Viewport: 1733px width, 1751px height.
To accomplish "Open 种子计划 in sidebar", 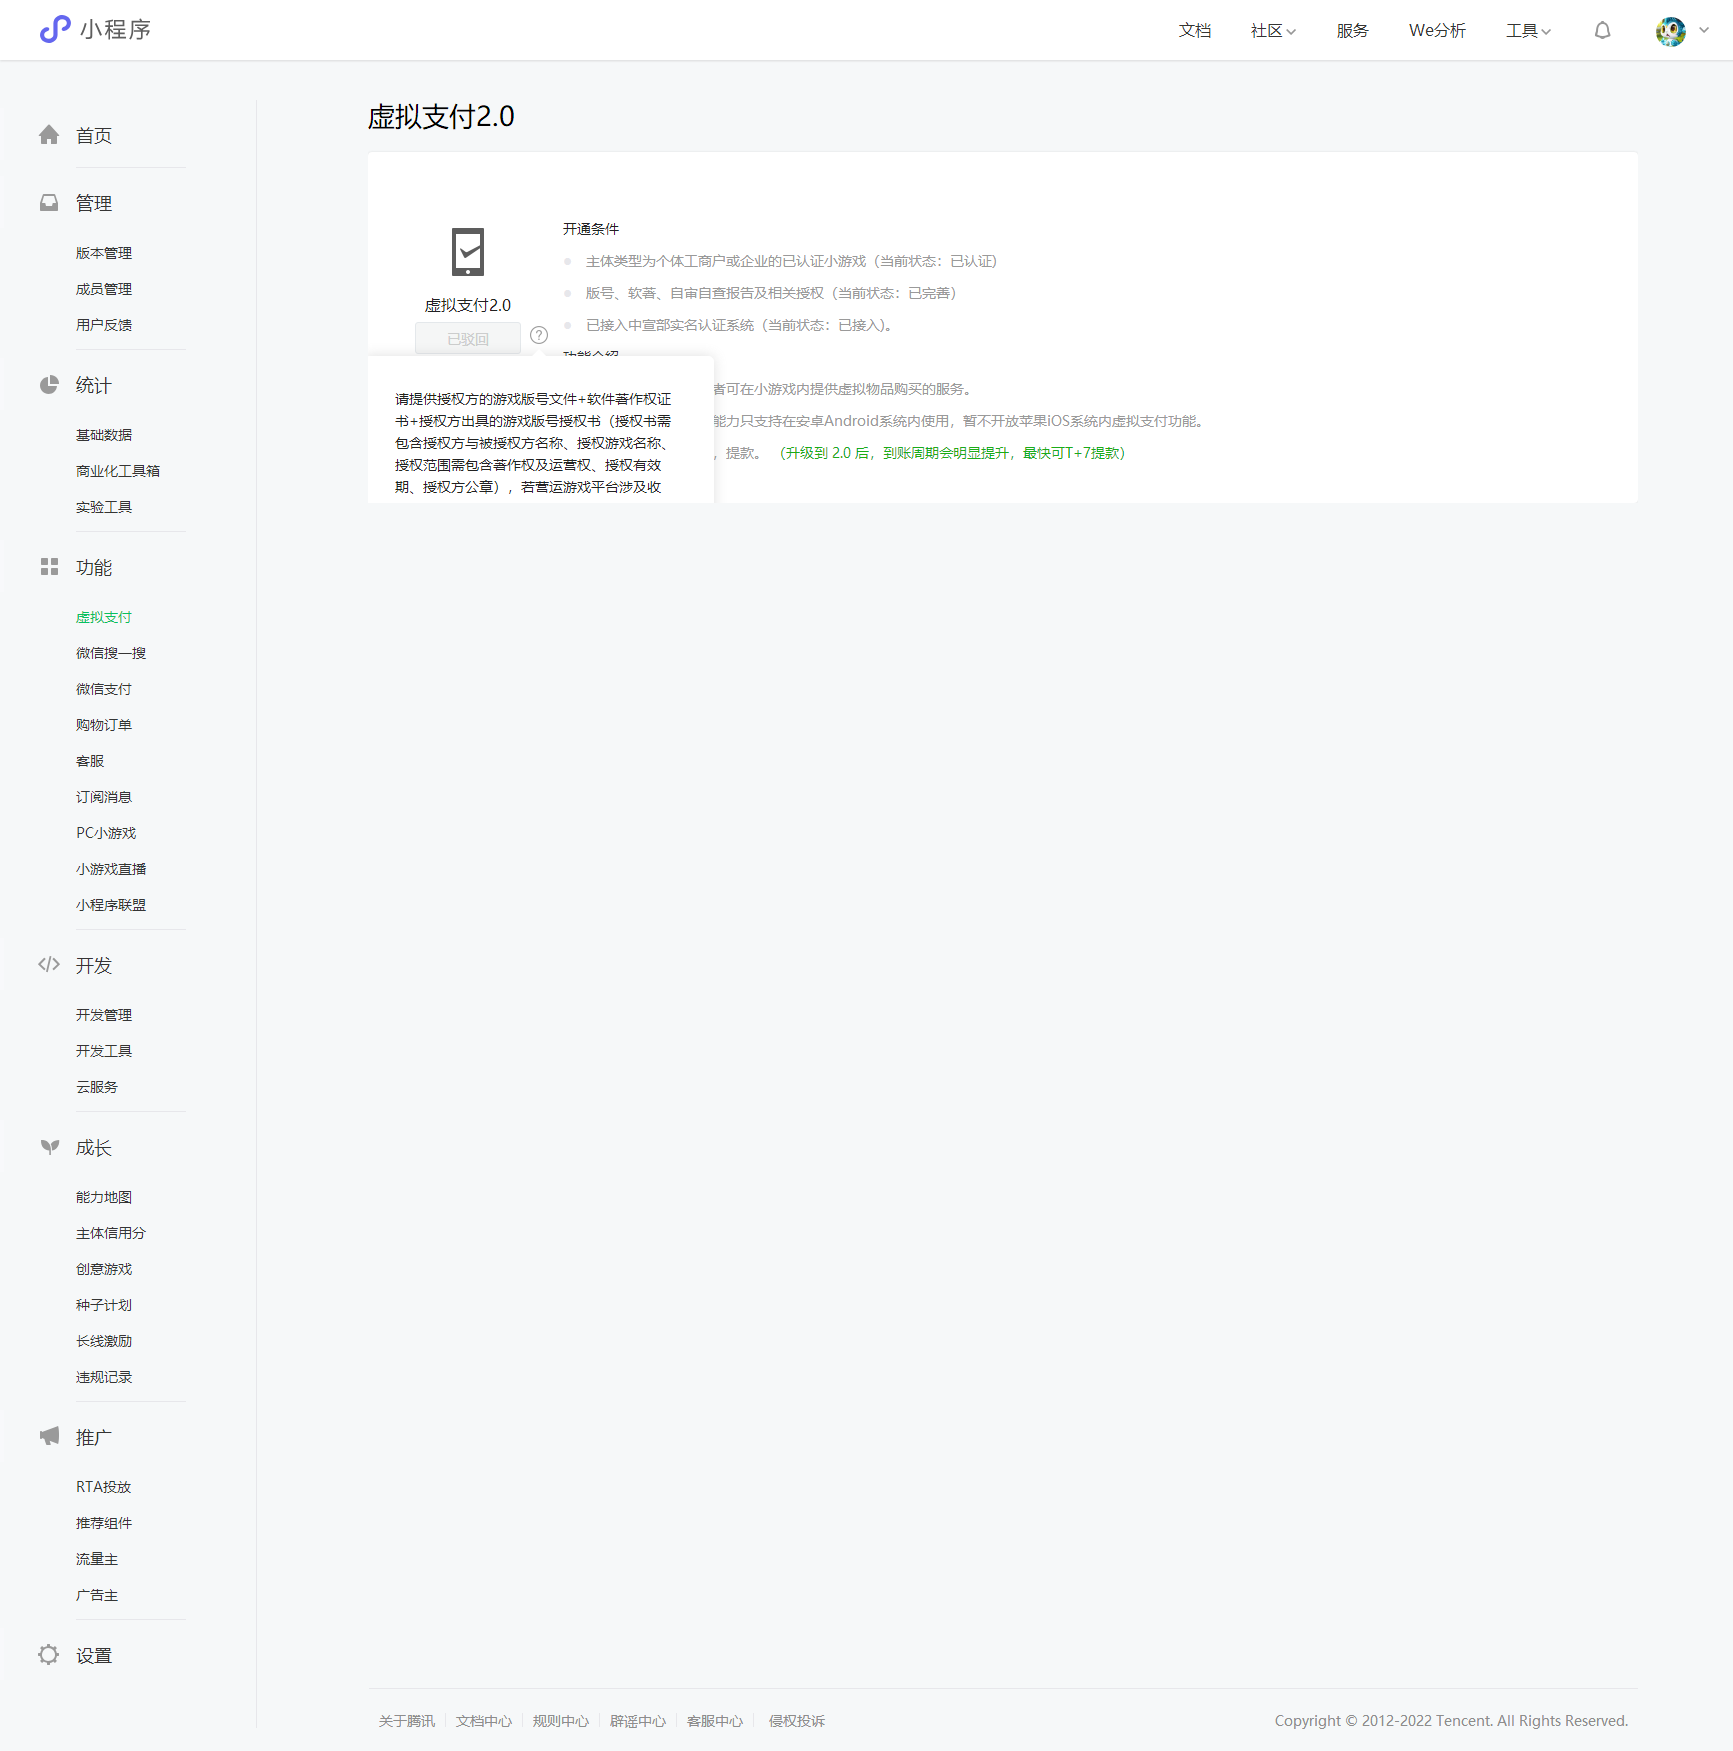I will (x=104, y=1305).
